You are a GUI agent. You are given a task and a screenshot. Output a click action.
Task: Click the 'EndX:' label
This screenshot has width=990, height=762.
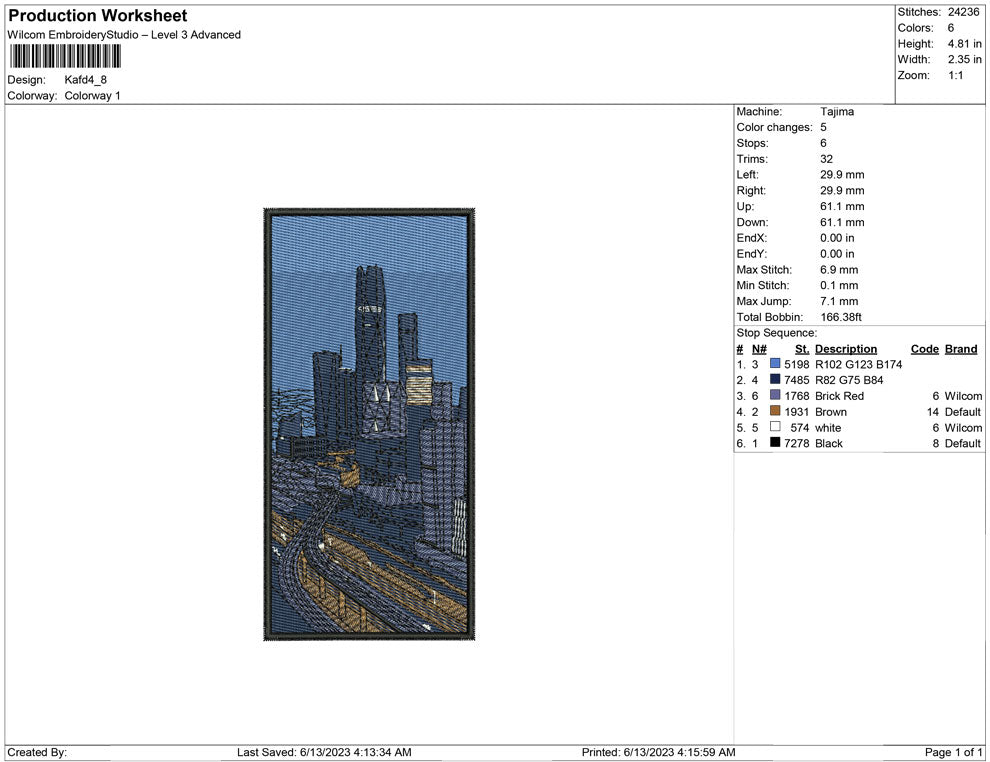click(x=751, y=238)
